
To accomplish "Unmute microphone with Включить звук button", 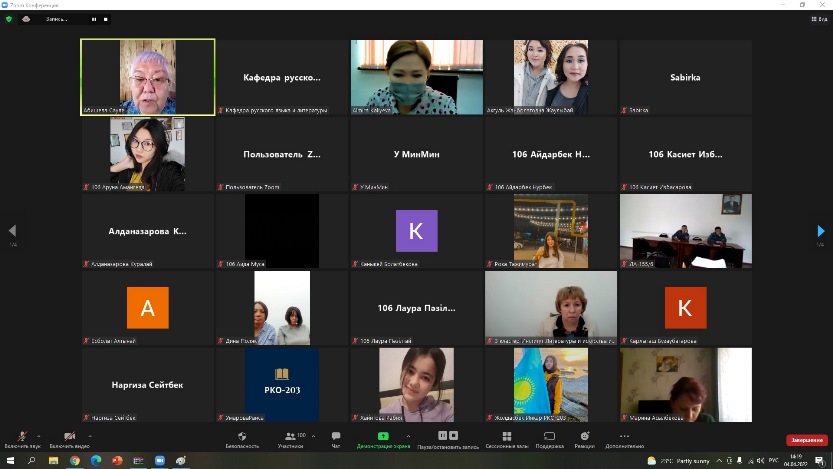I will point(22,438).
